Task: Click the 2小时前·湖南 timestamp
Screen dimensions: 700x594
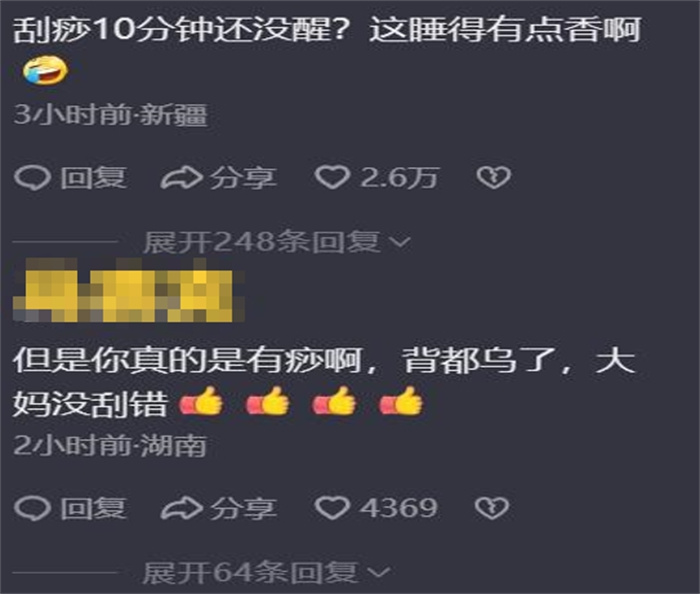Action: (110, 445)
